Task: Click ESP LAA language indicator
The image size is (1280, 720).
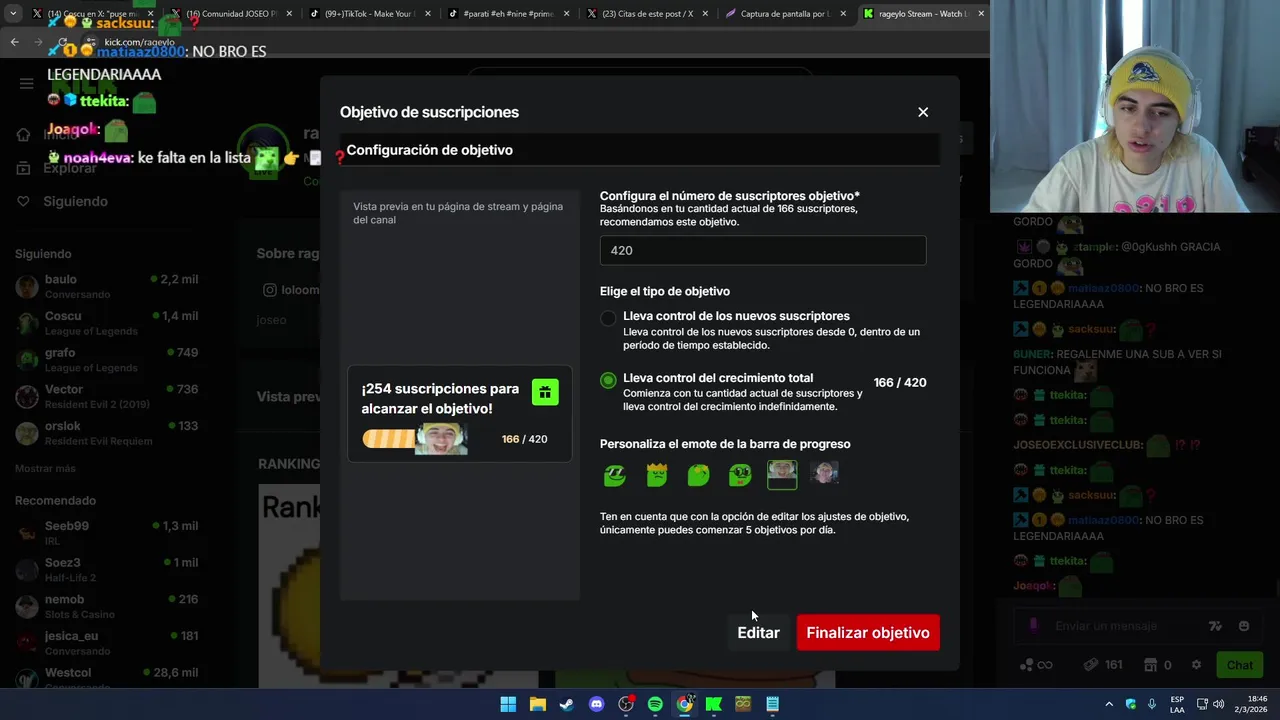Action: click(x=1178, y=704)
